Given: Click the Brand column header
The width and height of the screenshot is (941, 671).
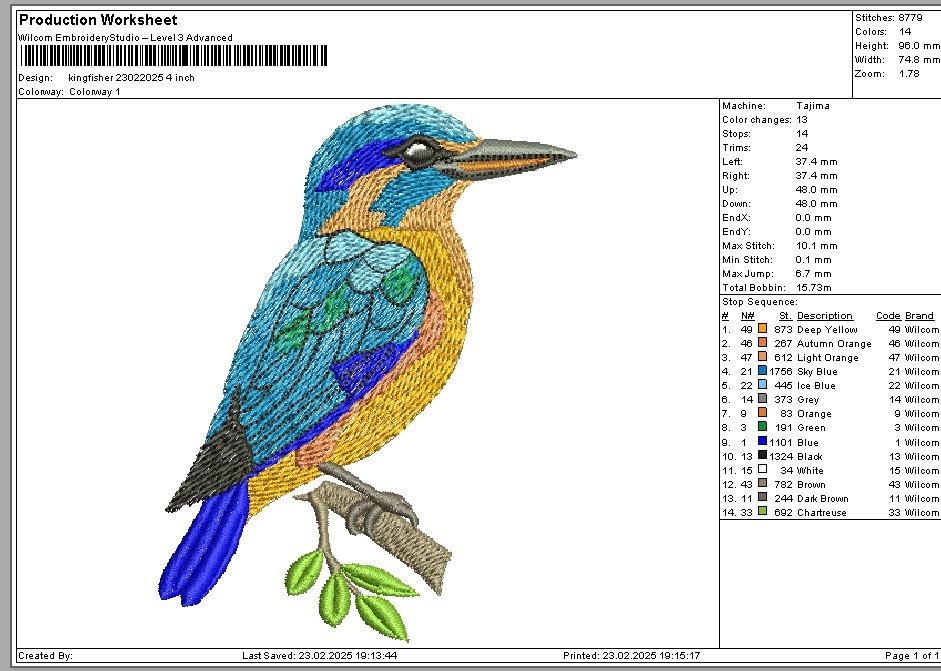Looking at the screenshot, I should [x=919, y=316].
